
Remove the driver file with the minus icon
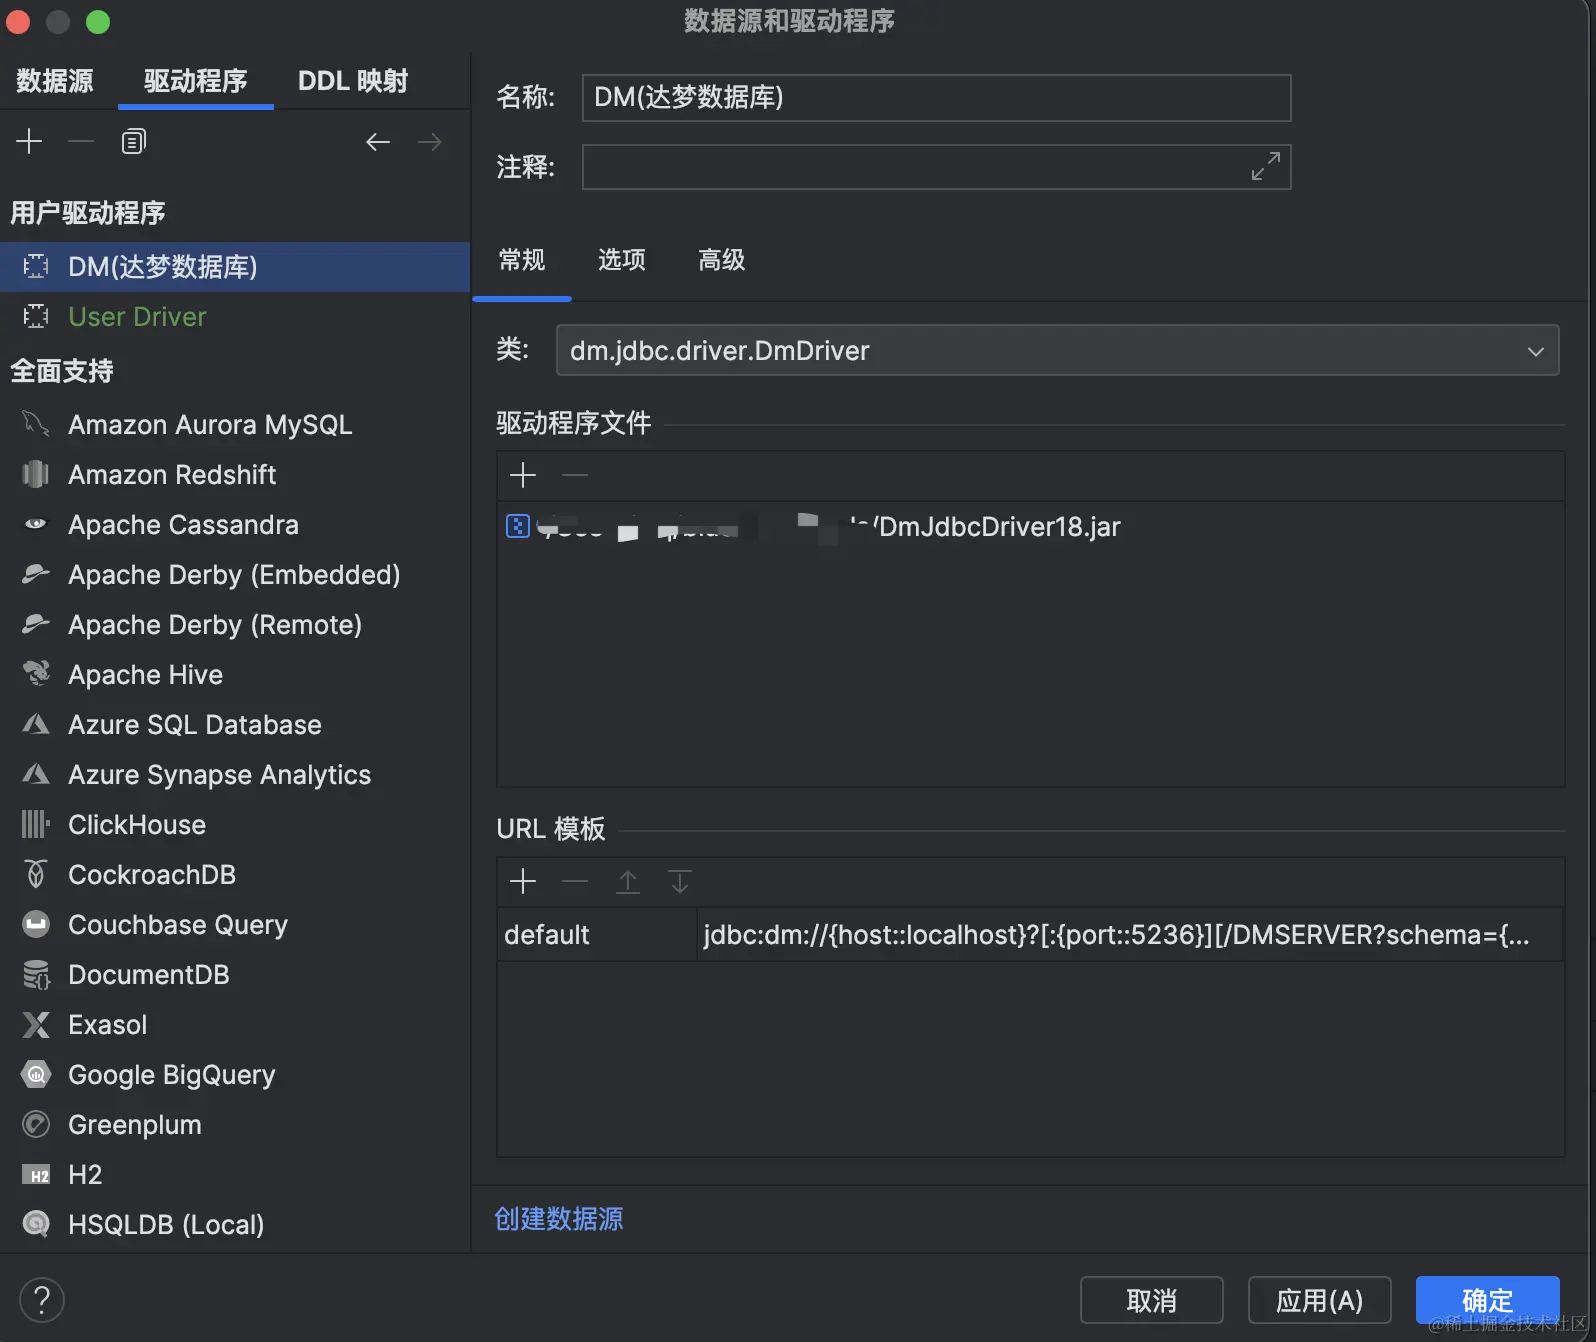pos(575,475)
